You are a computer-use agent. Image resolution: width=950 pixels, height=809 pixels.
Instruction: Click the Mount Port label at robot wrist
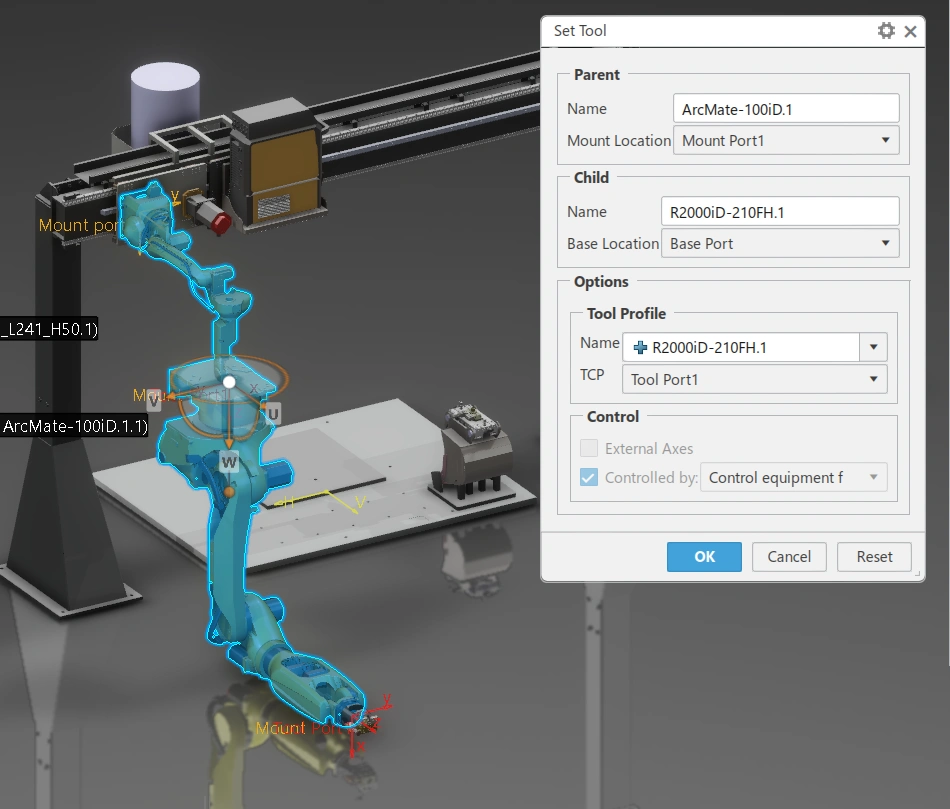click(299, 728)
